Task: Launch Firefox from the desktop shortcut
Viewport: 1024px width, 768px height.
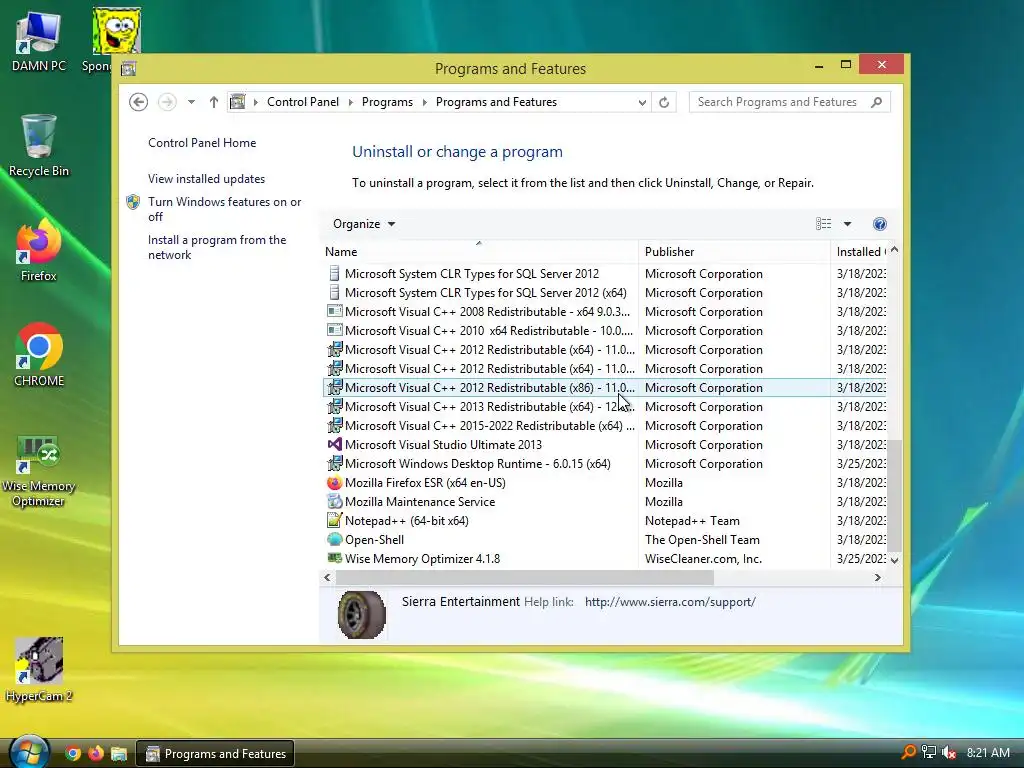Action: pos(39,250)
